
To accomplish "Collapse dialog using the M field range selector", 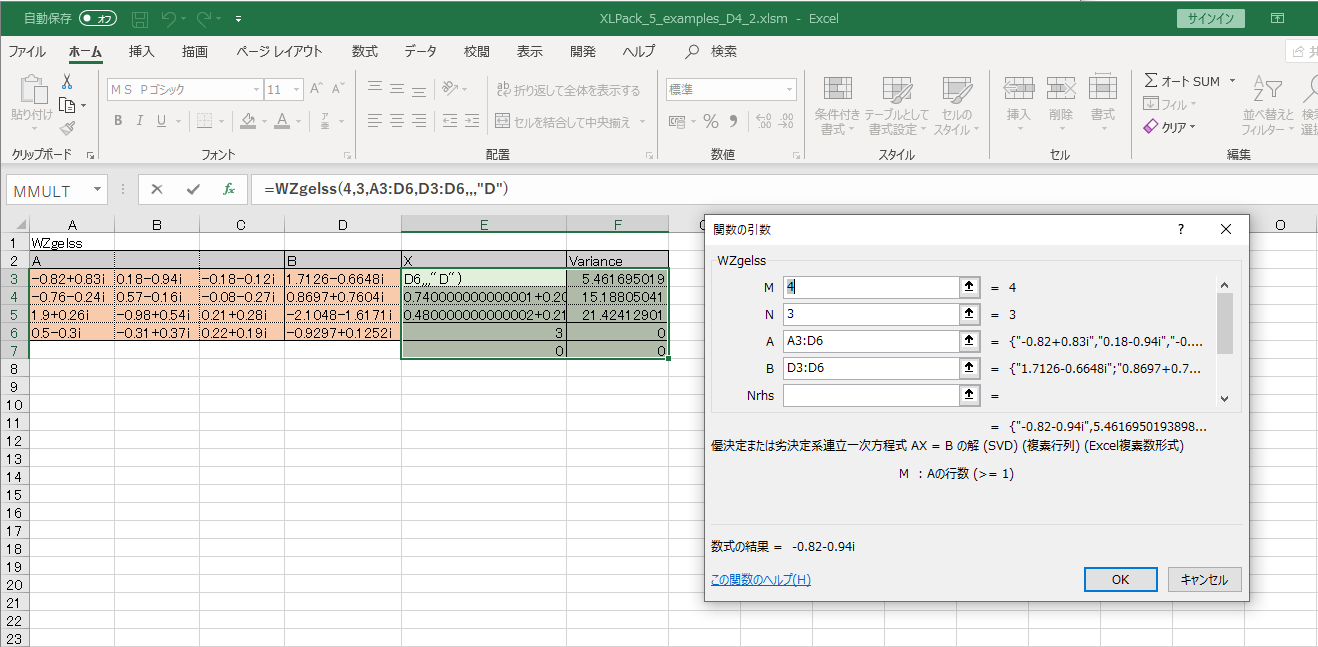I will pyautogui.click(x=969, y=287).
